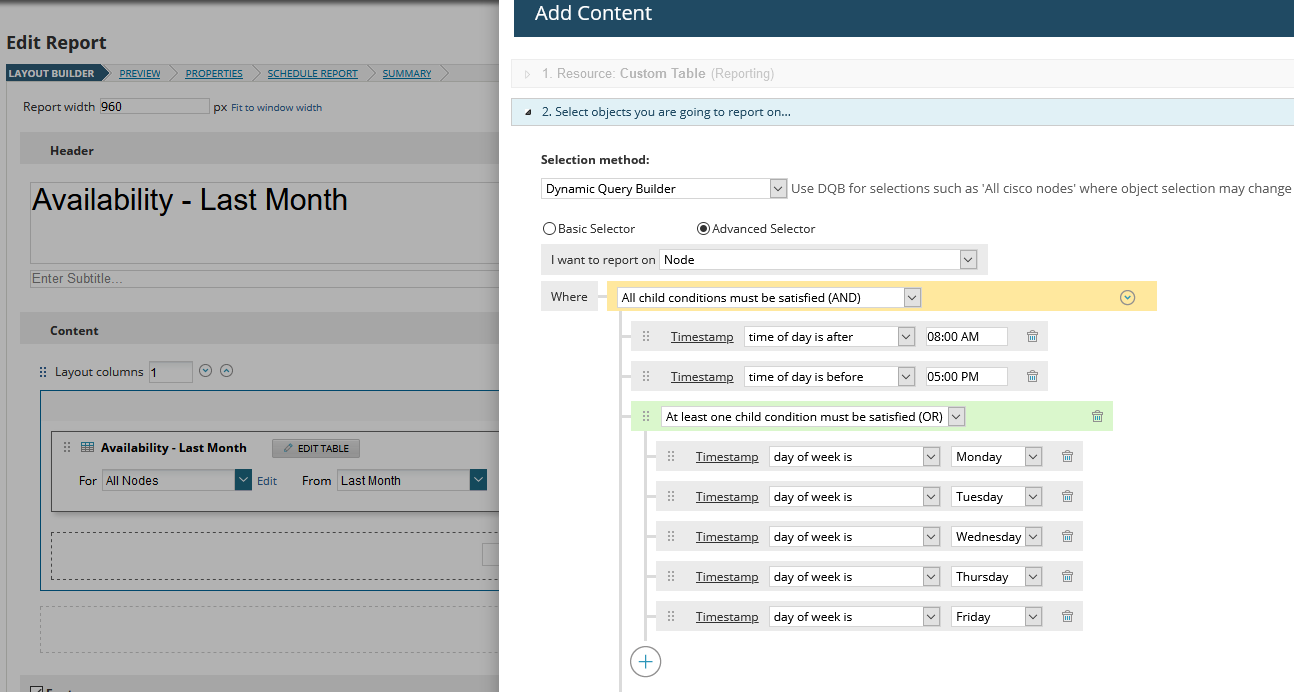The width and height of the screenshot is (1294, 692).
Task: Remove the OR condition group
Action: coord(1097,417)
